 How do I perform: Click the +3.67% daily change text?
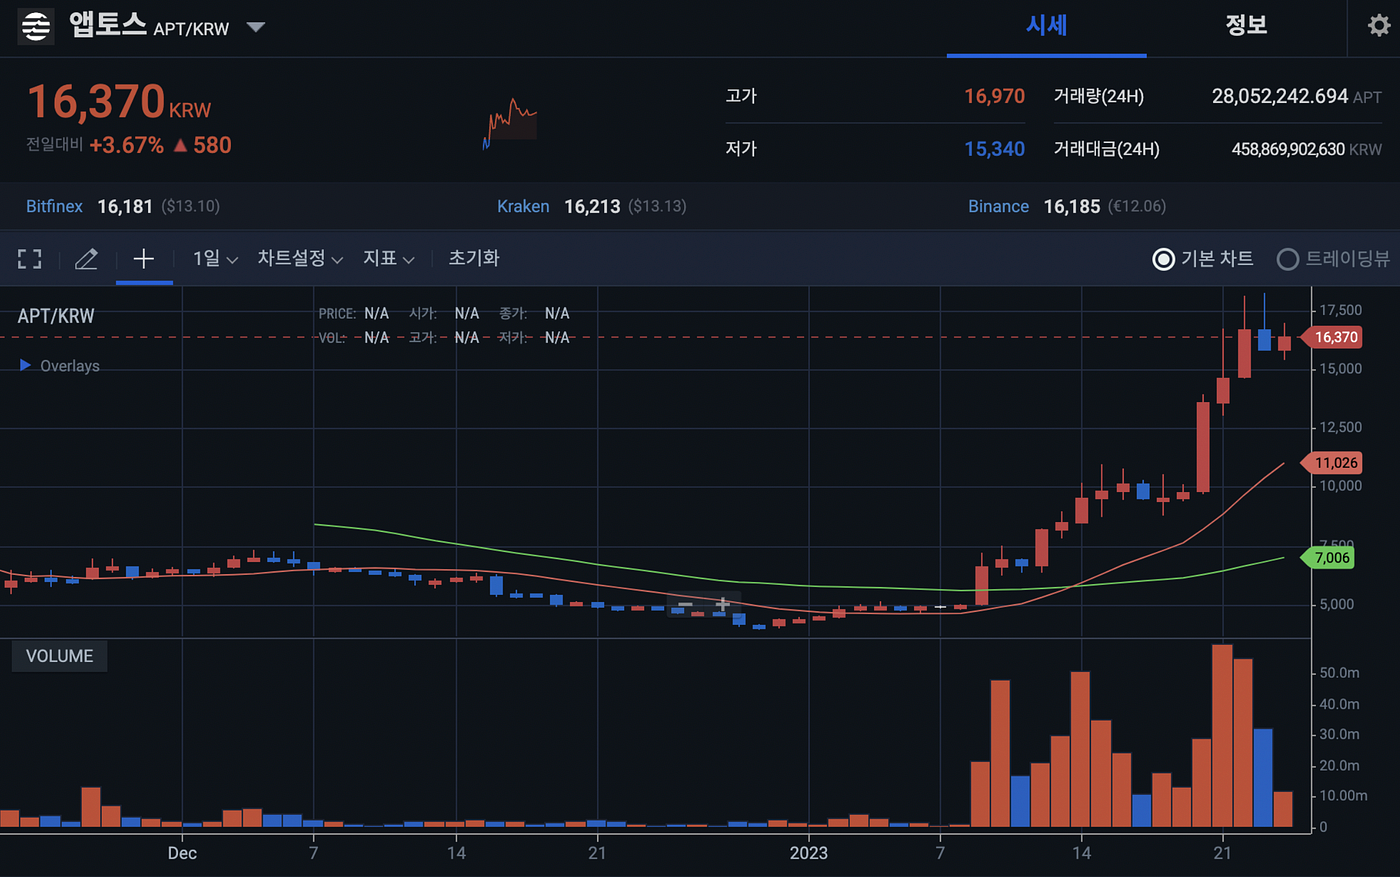coord(126,145)
